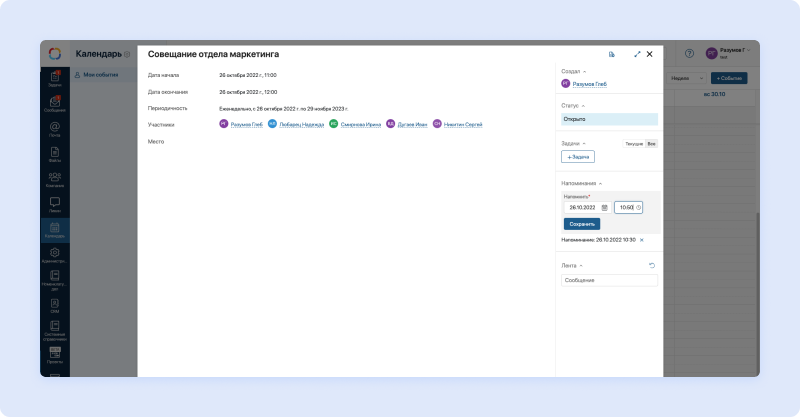
Task: Click the + Задача button
Action: [x=578, y=157]
